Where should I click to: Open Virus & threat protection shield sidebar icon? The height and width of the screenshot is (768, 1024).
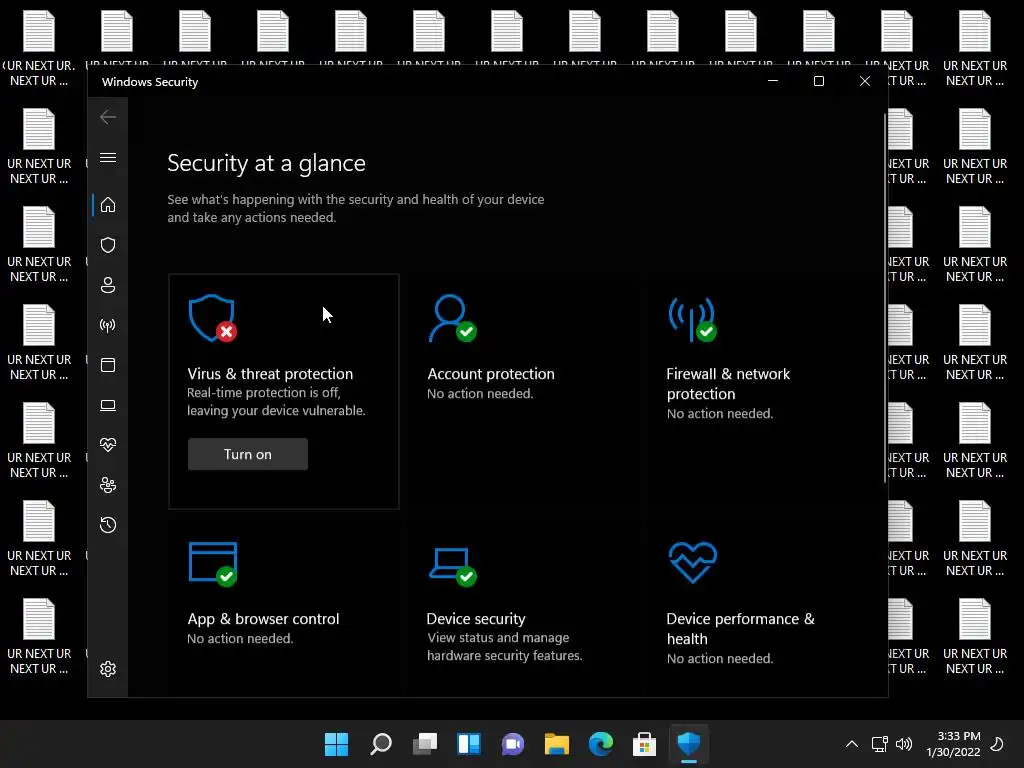tap(108, 245)
